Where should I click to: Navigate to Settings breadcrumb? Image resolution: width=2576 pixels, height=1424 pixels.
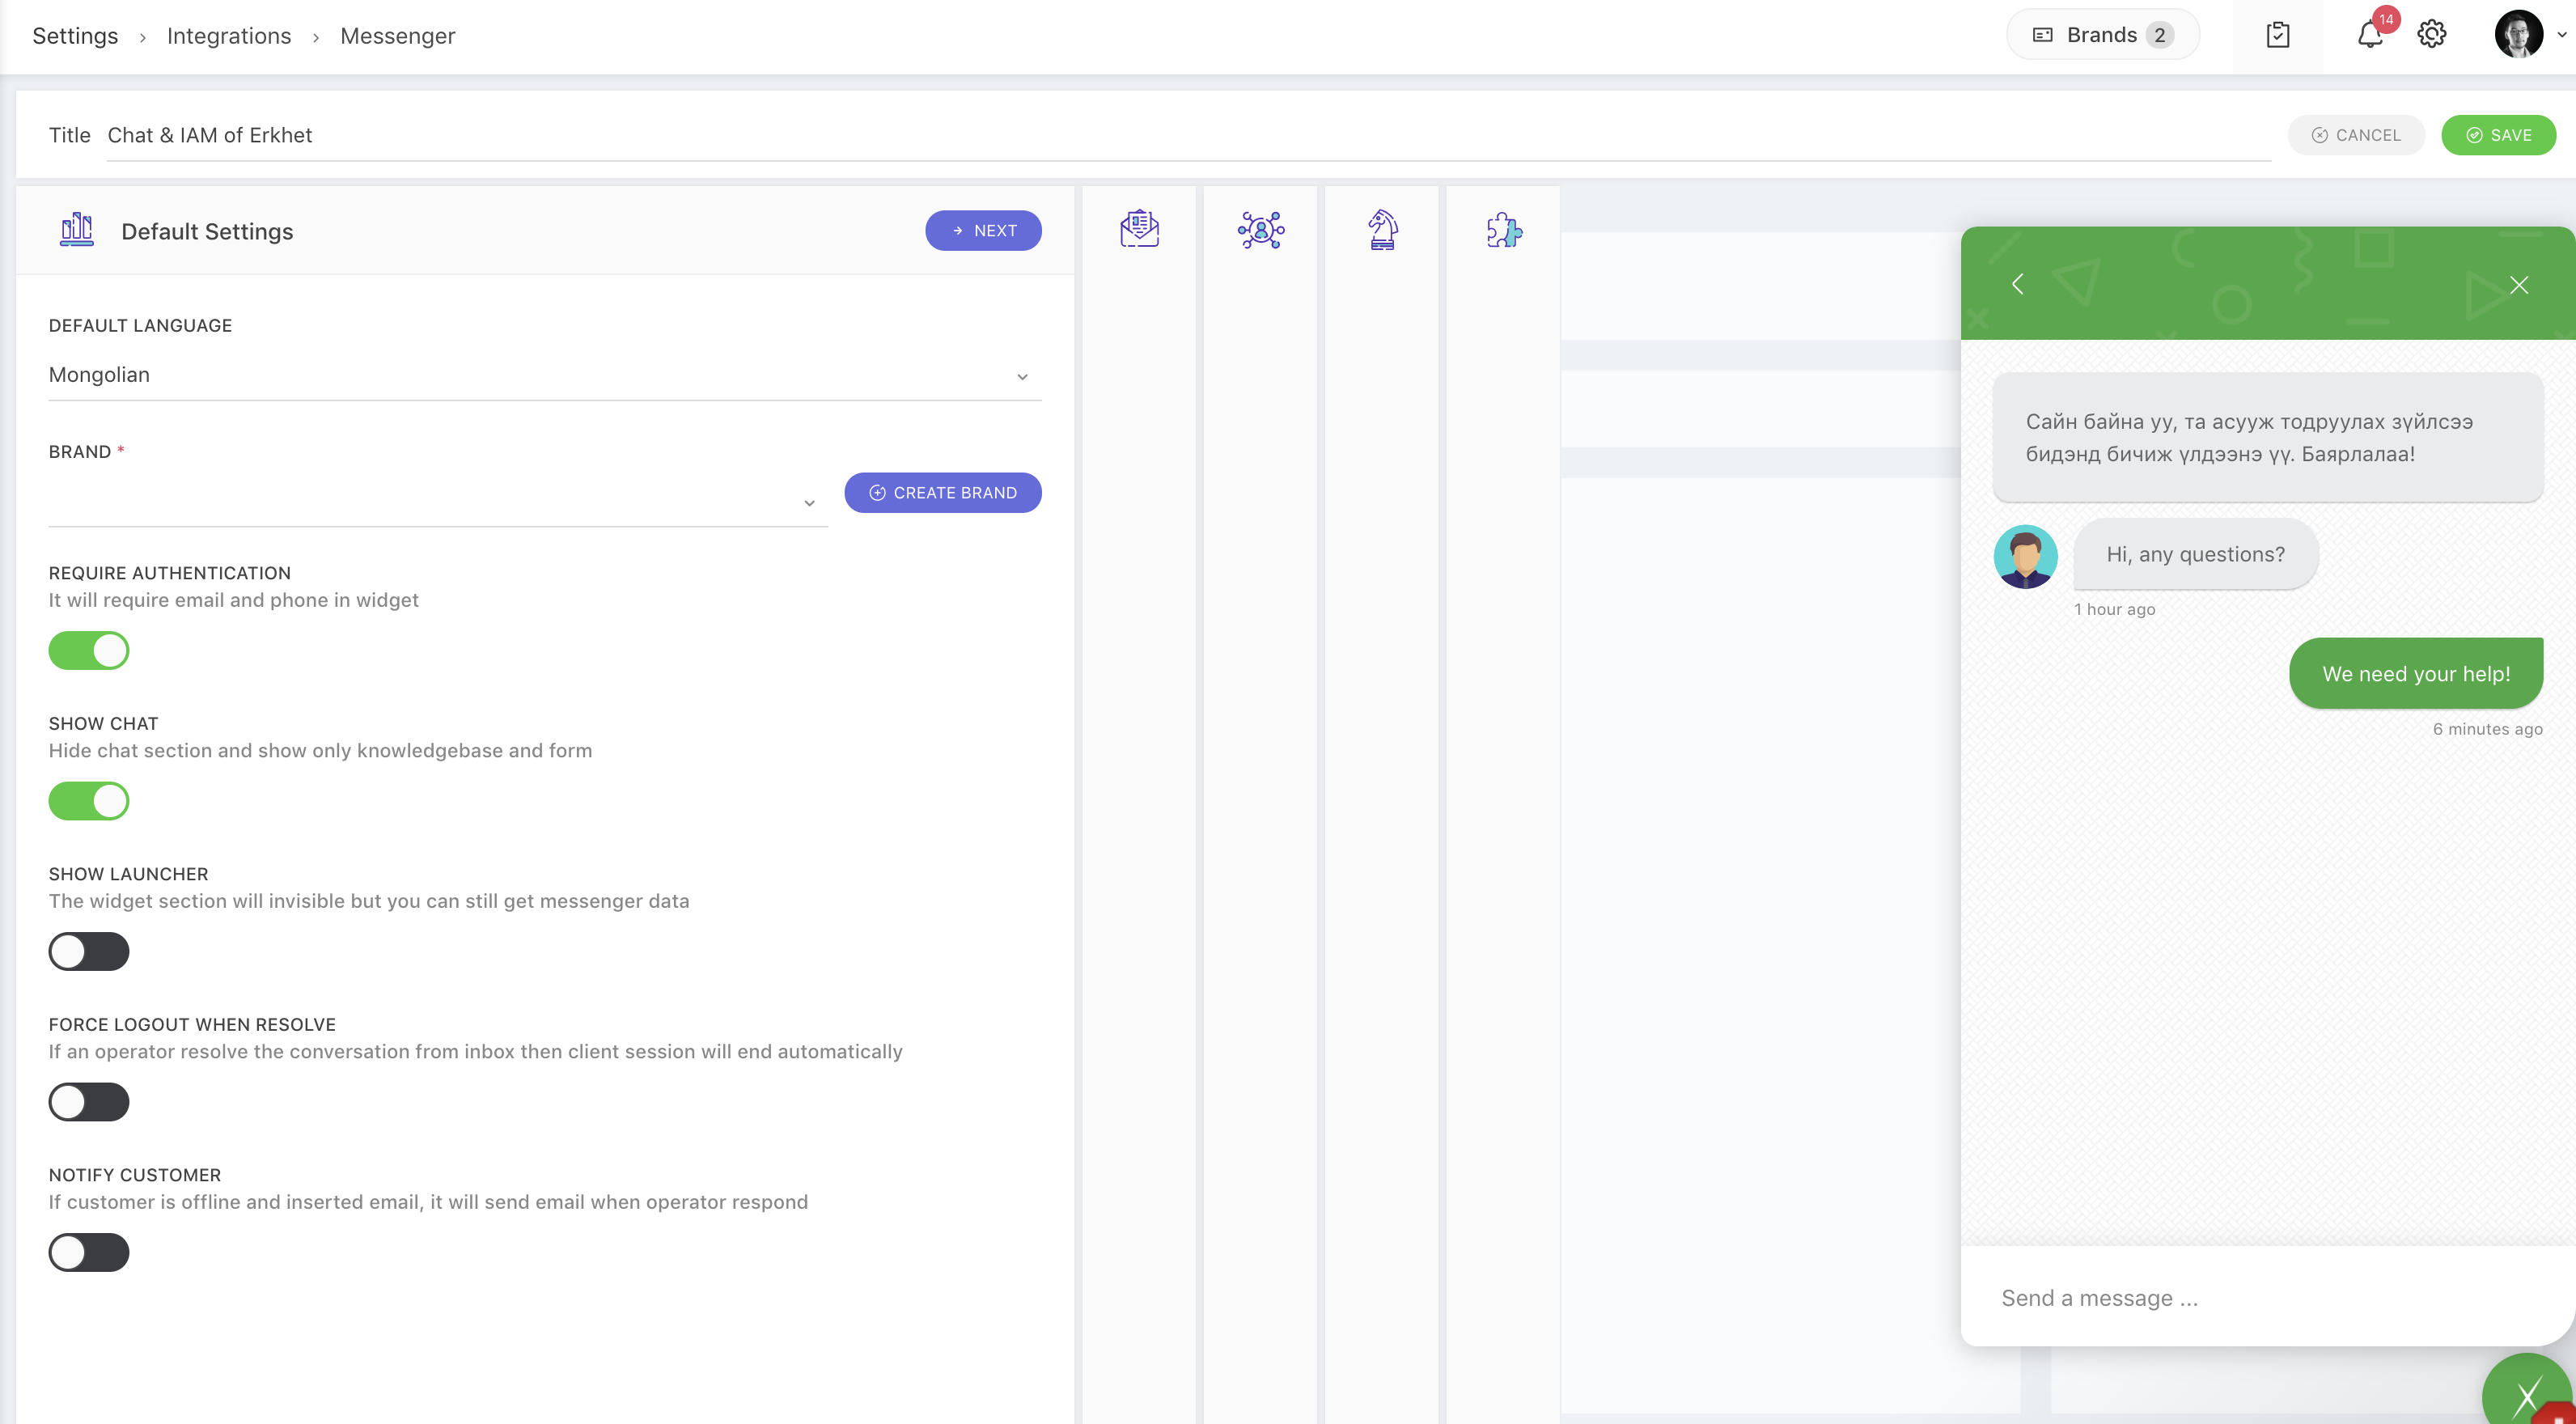coord(75,36)
